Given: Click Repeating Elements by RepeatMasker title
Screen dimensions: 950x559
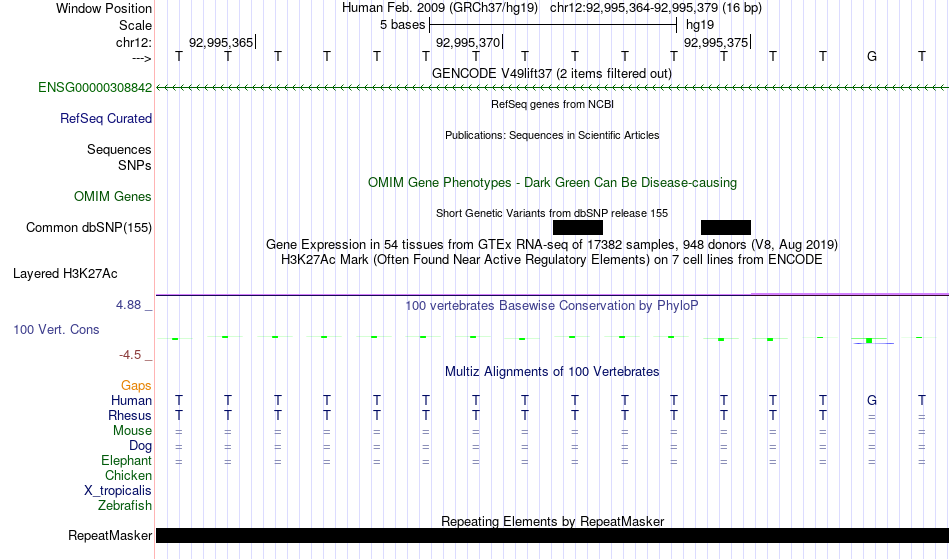Looking at the screenshot, I should pyautogui.click(x=553, y=521).
